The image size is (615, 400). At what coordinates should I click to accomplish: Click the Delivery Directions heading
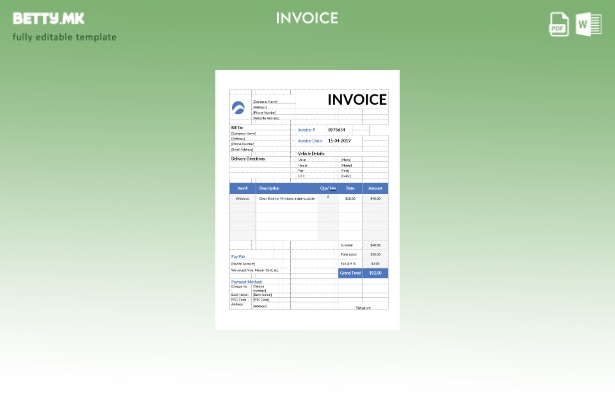(248, 158)
